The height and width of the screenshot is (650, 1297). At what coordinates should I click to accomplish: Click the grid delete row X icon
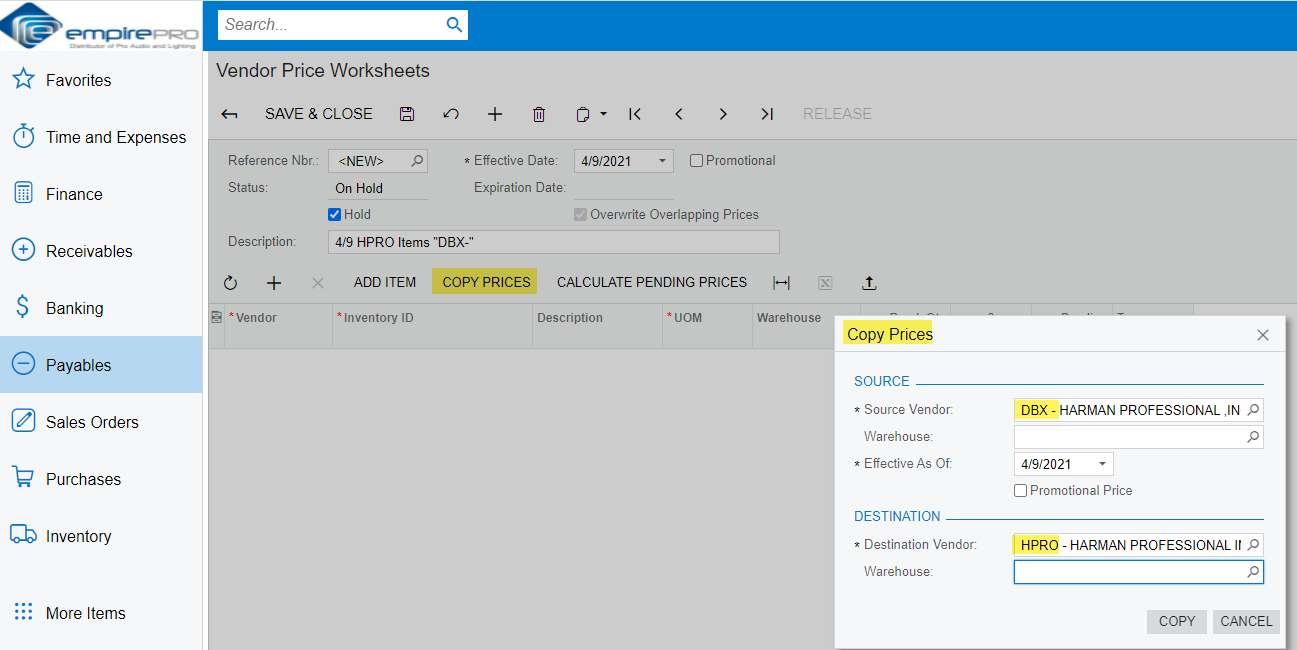coord(318,283)
